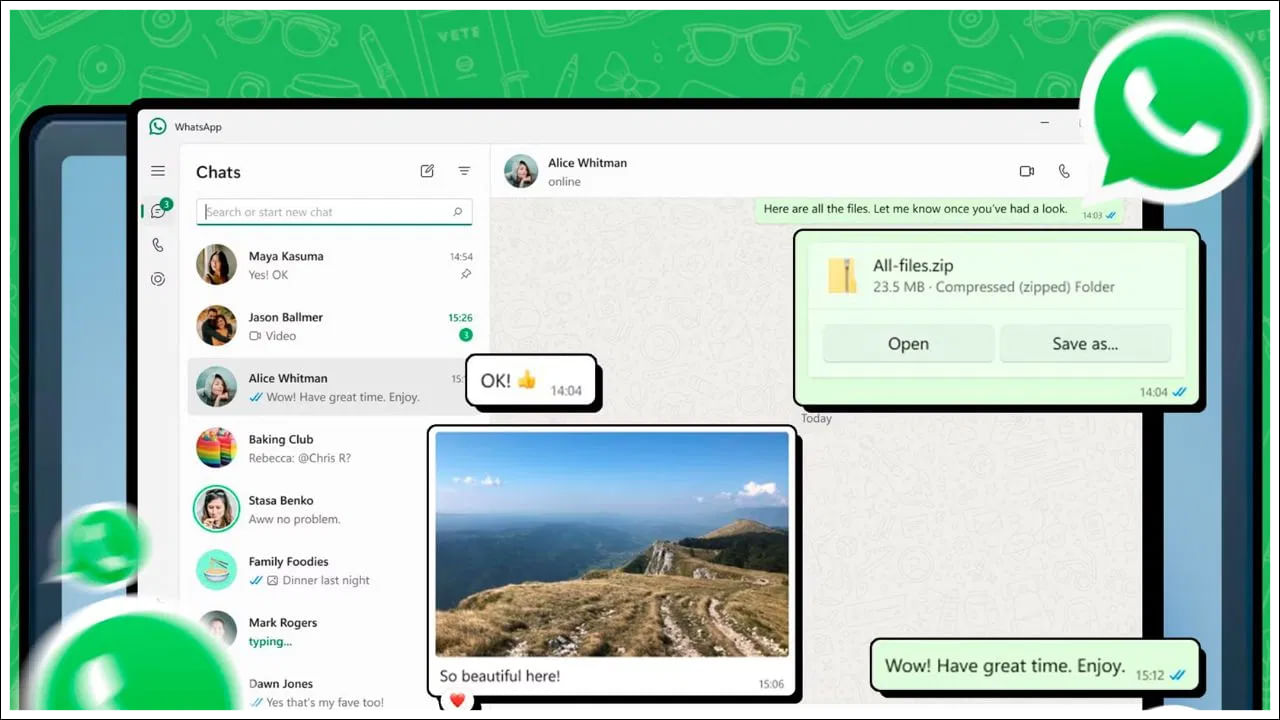The width and height of the screenshot is (1280, 720).
Task: Click the zip file icon on All-files.zip
Action: (x=842, y=275)
